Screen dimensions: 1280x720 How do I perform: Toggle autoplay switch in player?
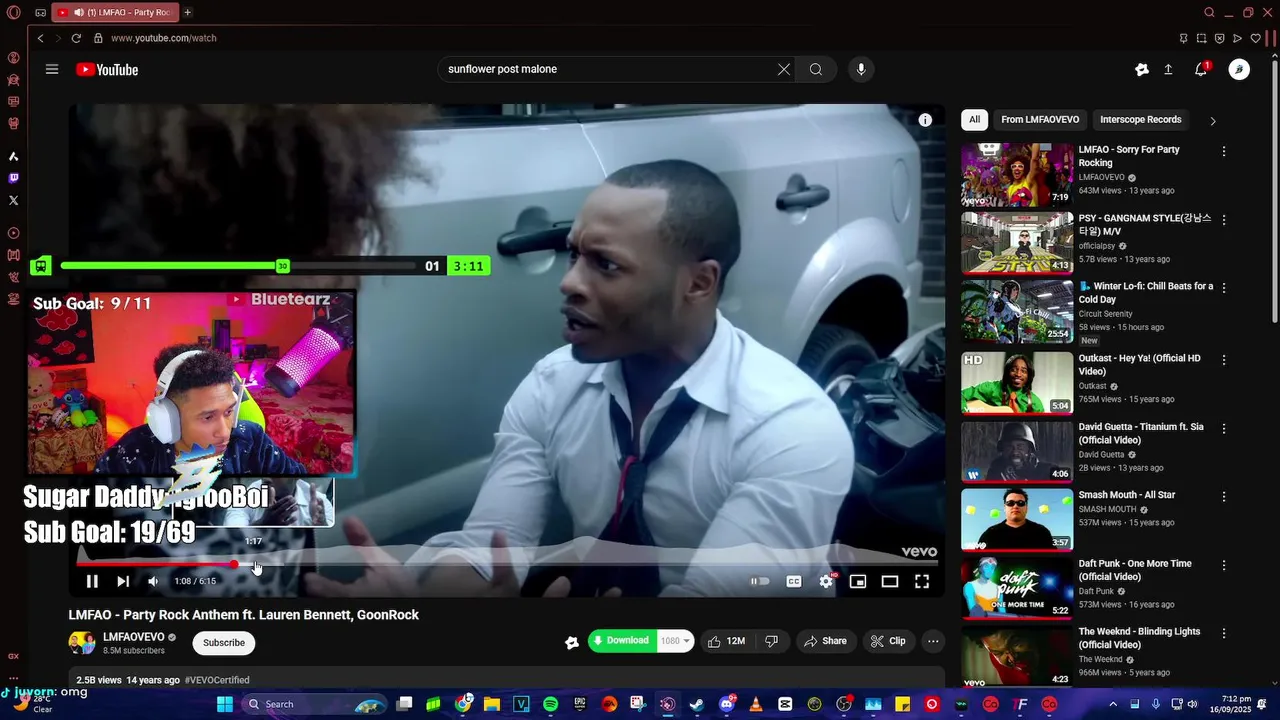pos(760,581)
